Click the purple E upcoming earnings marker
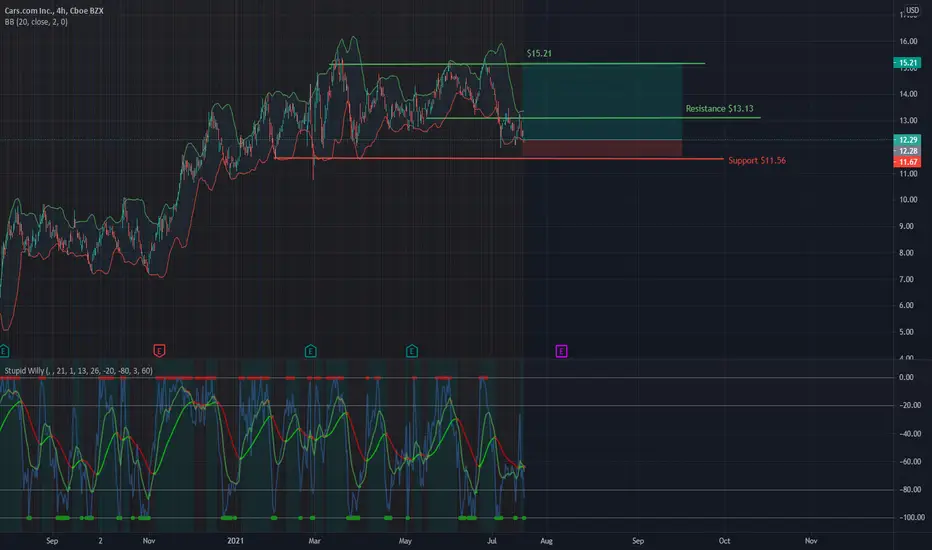This screenshot has height=550, width=932. tap(561, 351)
